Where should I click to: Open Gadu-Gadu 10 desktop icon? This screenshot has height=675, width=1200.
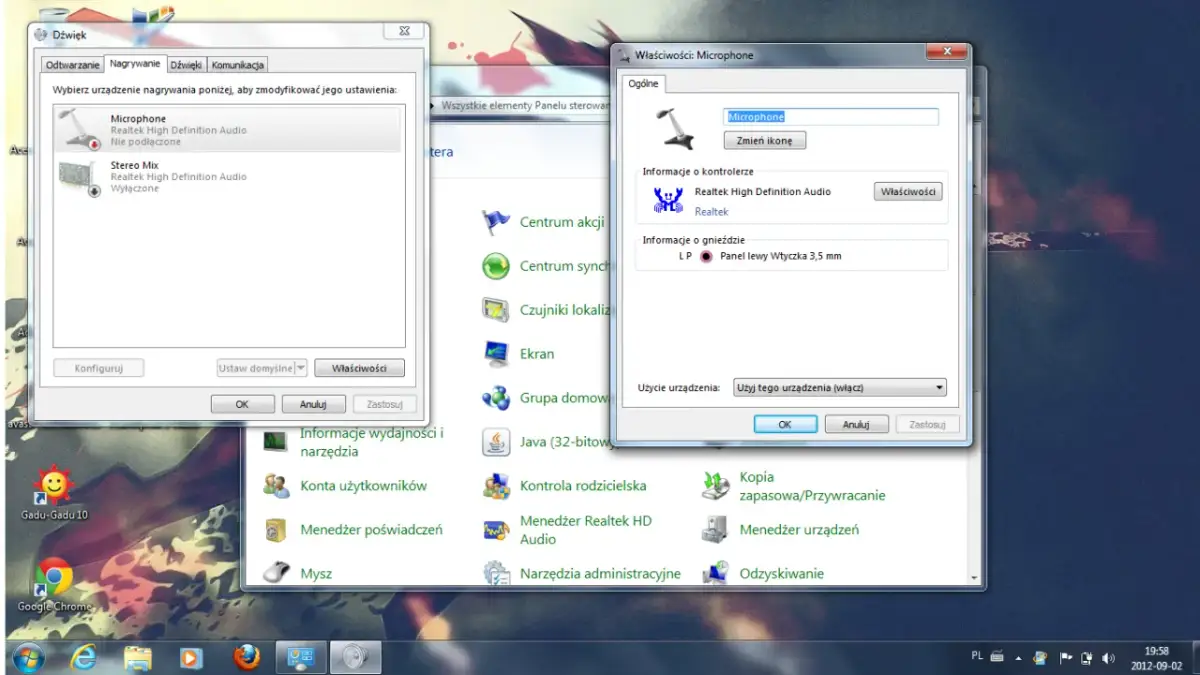tap(54, 487)
